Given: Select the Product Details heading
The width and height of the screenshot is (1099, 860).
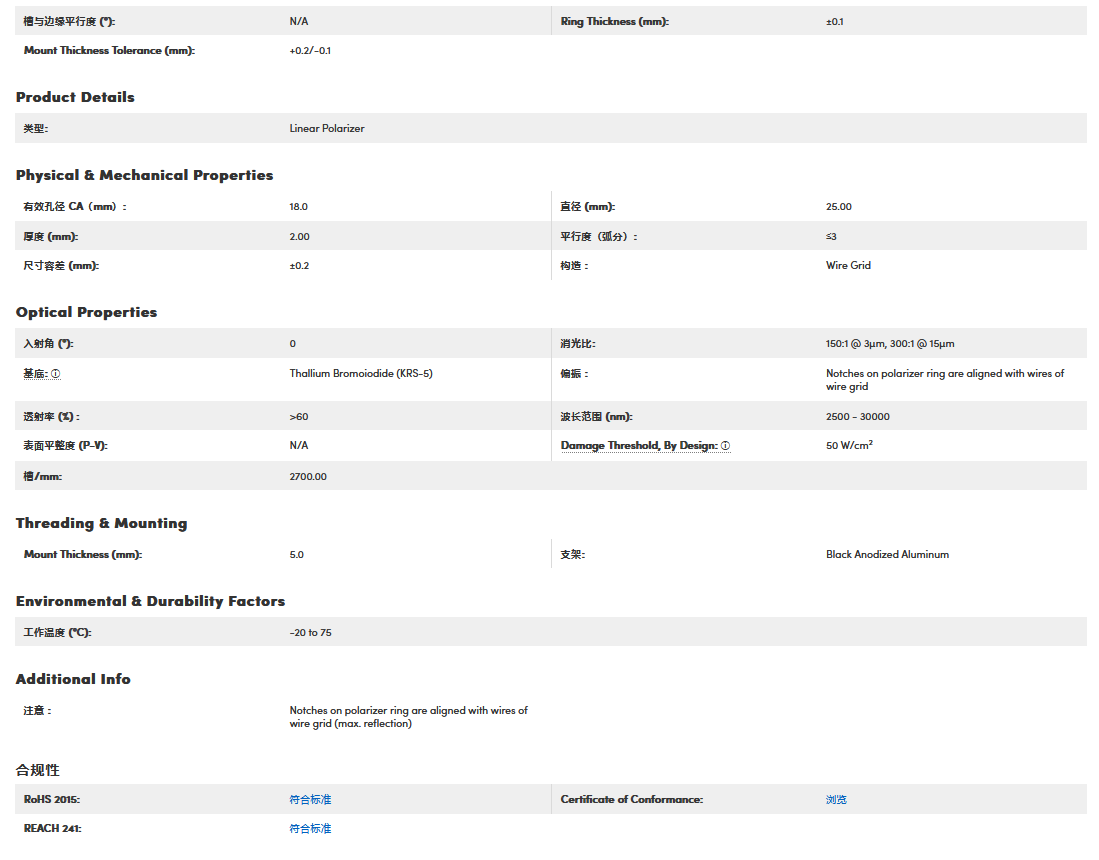Looking at the screenshot, I should tap(75, 97).
